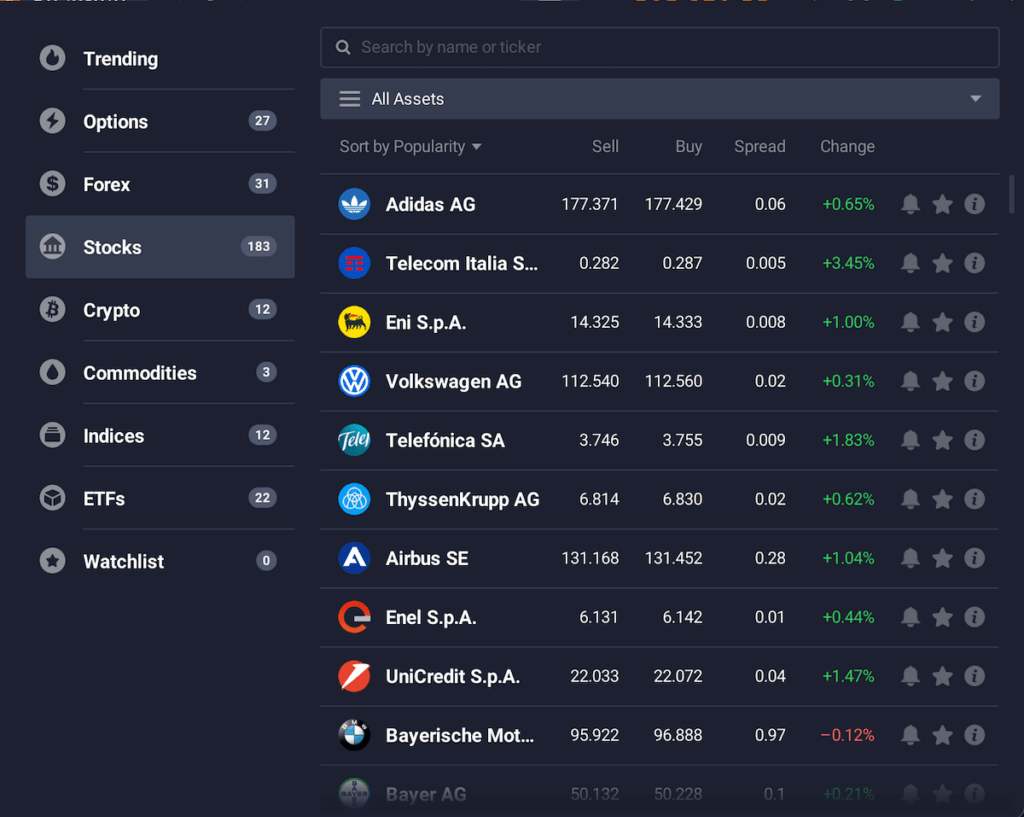Star Telefónica SA as a favorite
The width and height of the screenshot is (1024, 817).
942,440
